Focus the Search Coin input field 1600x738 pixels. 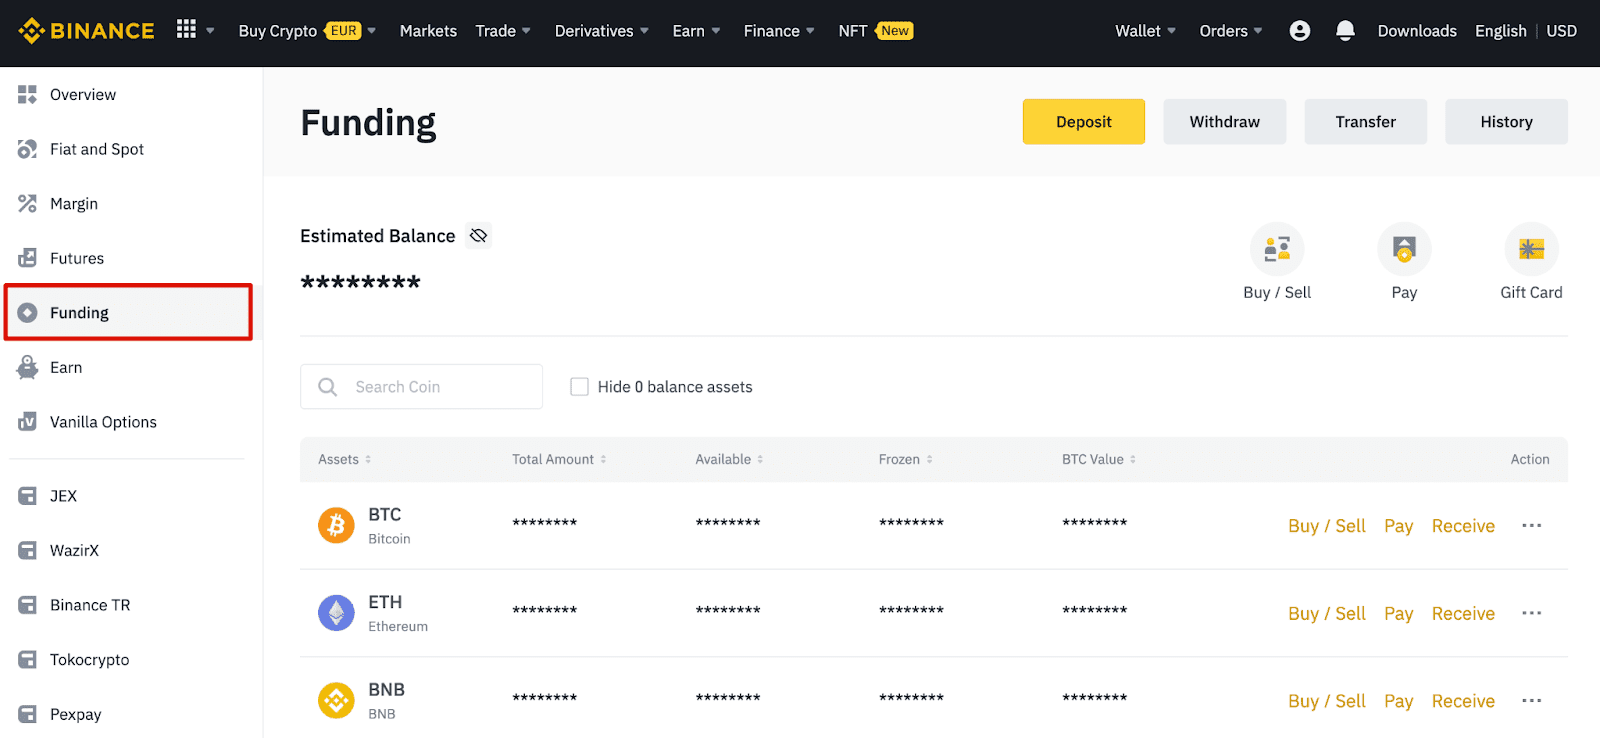(421, 387)
